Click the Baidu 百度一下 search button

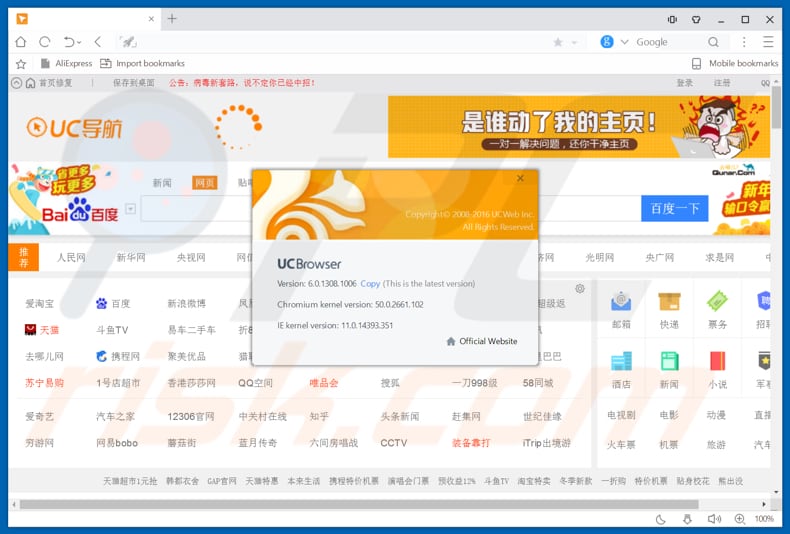(674, 208)
